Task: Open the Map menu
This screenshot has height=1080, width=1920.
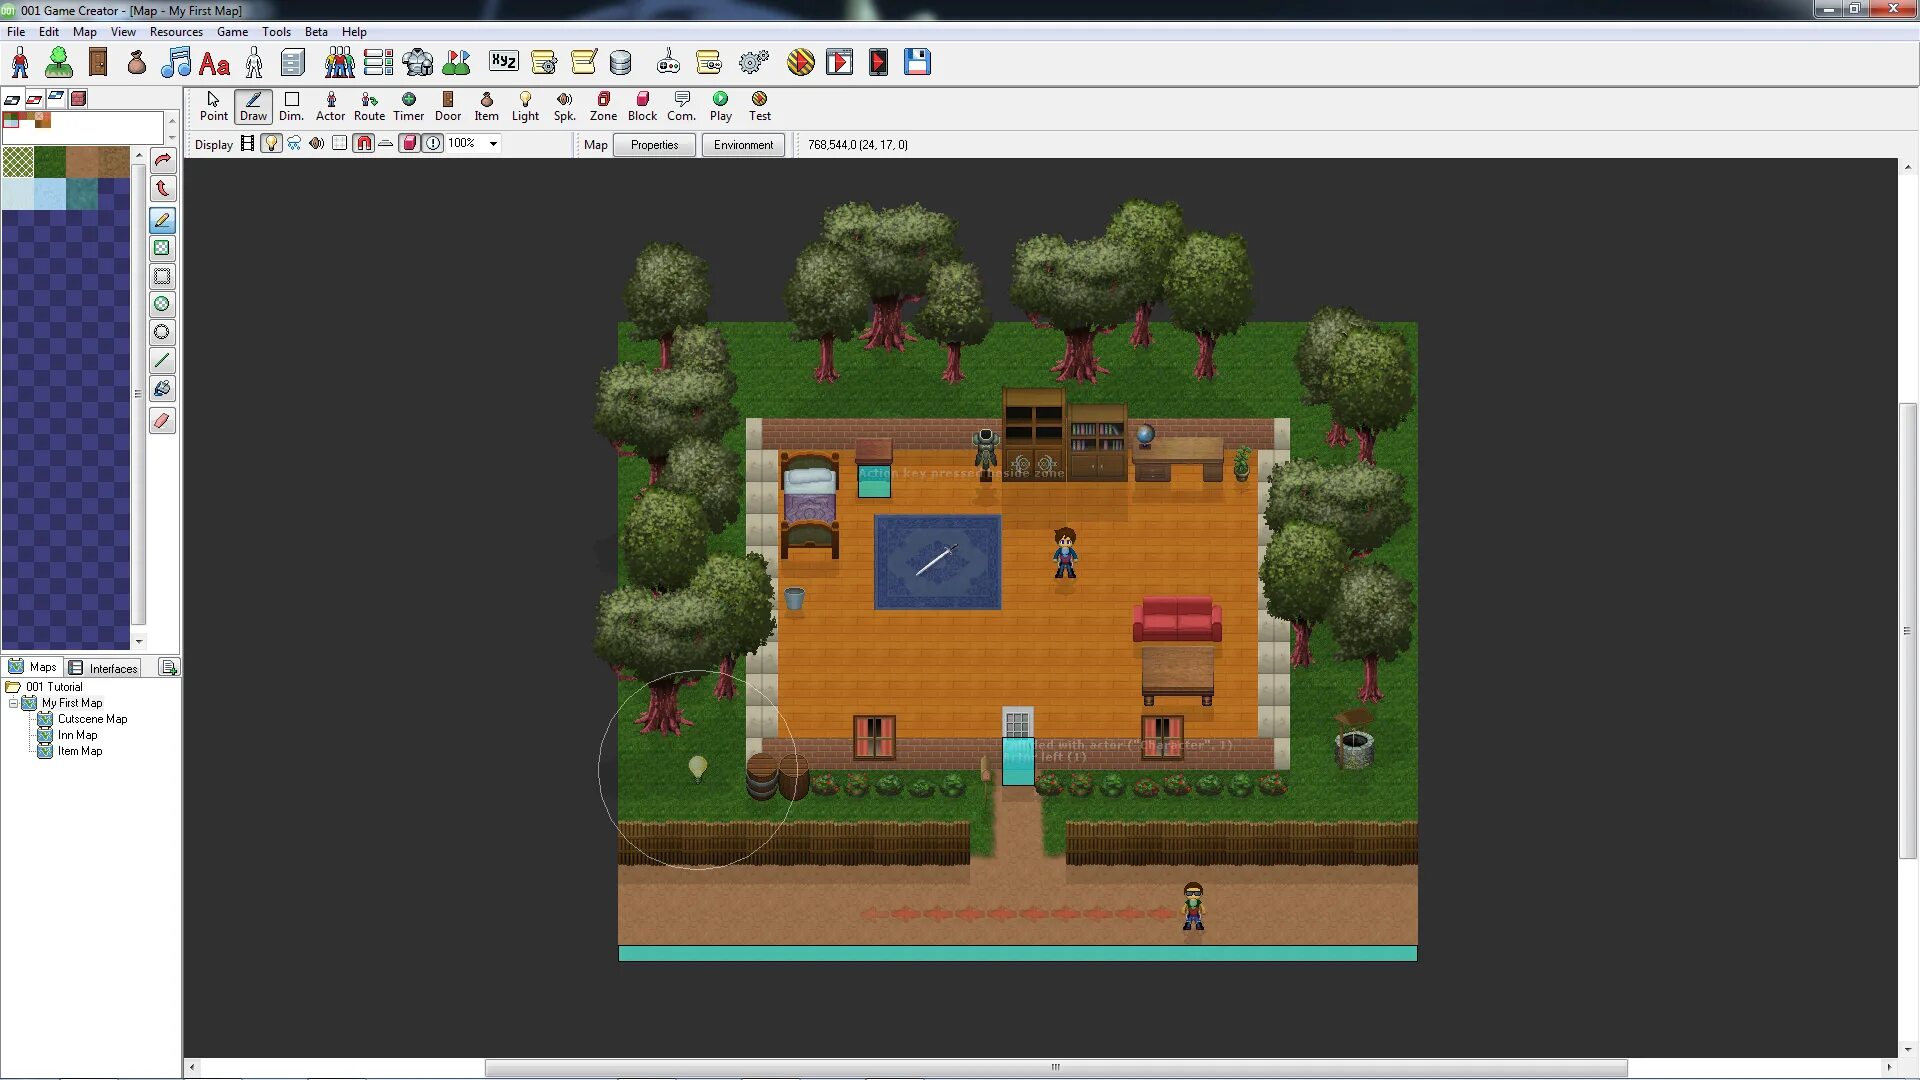Action: pos(84,30)
